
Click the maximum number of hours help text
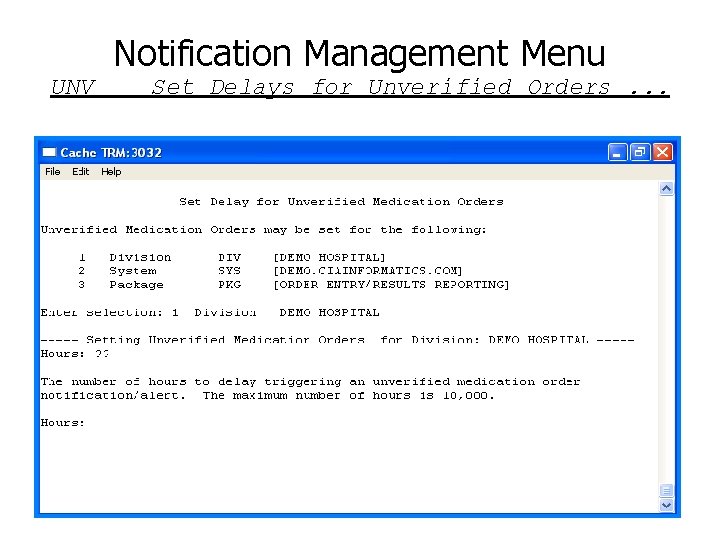pos(267,395)
